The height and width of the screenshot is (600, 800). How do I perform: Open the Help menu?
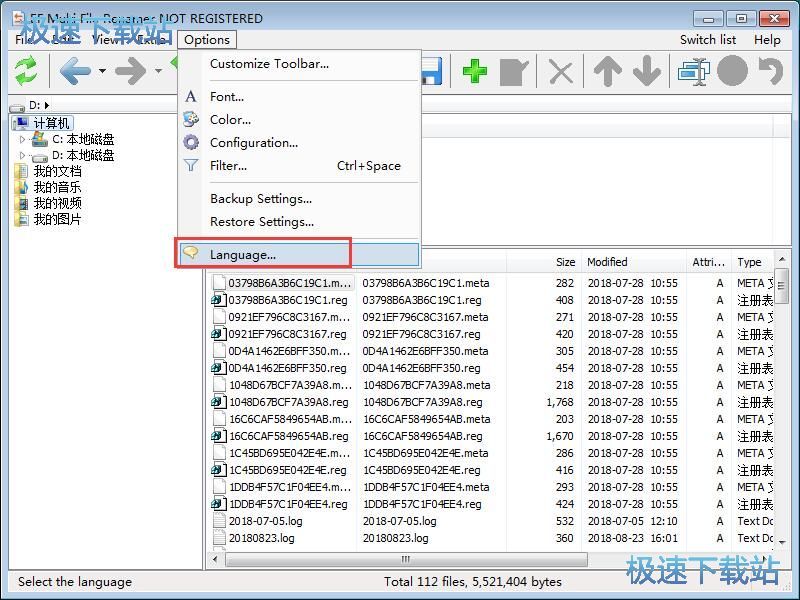767,40
